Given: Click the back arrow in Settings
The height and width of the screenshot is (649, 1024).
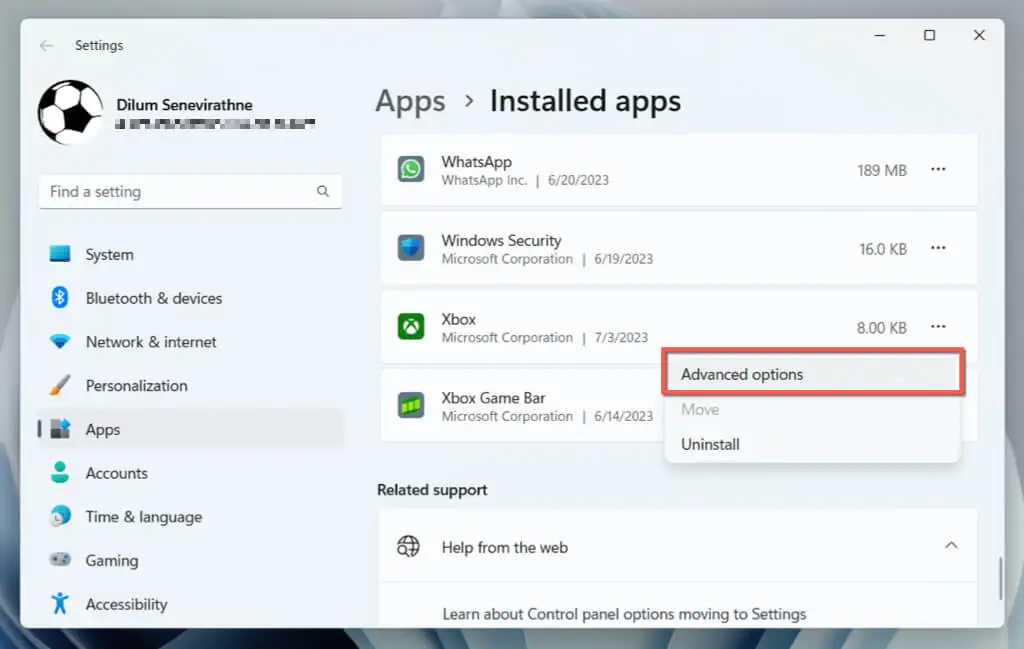Looking at the screenshot, I should (x=46, y=45).
